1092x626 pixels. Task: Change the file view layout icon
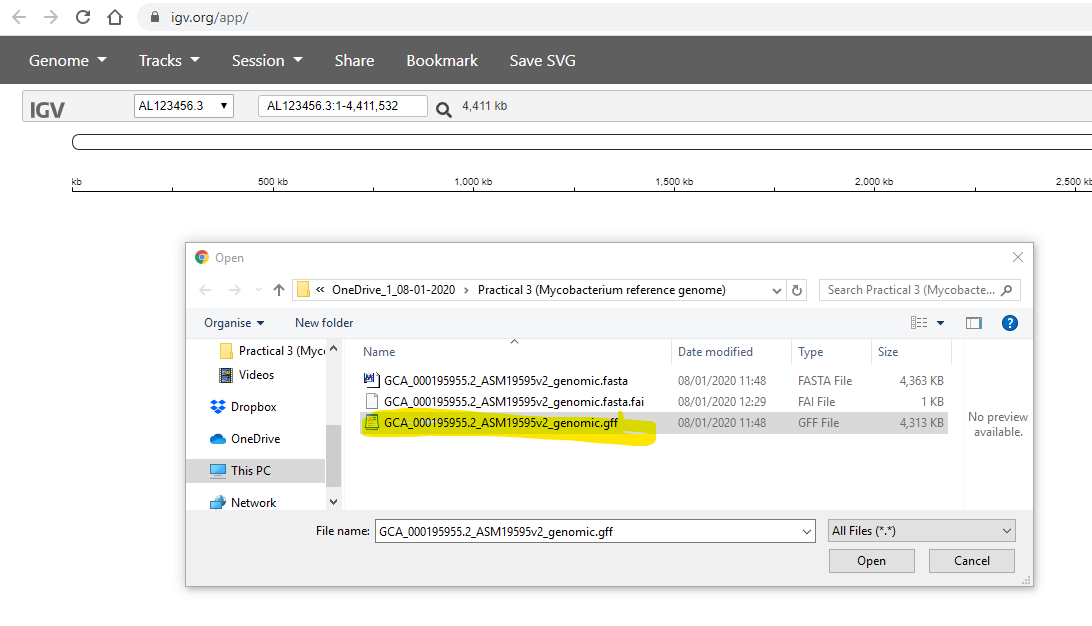(919, 323)
